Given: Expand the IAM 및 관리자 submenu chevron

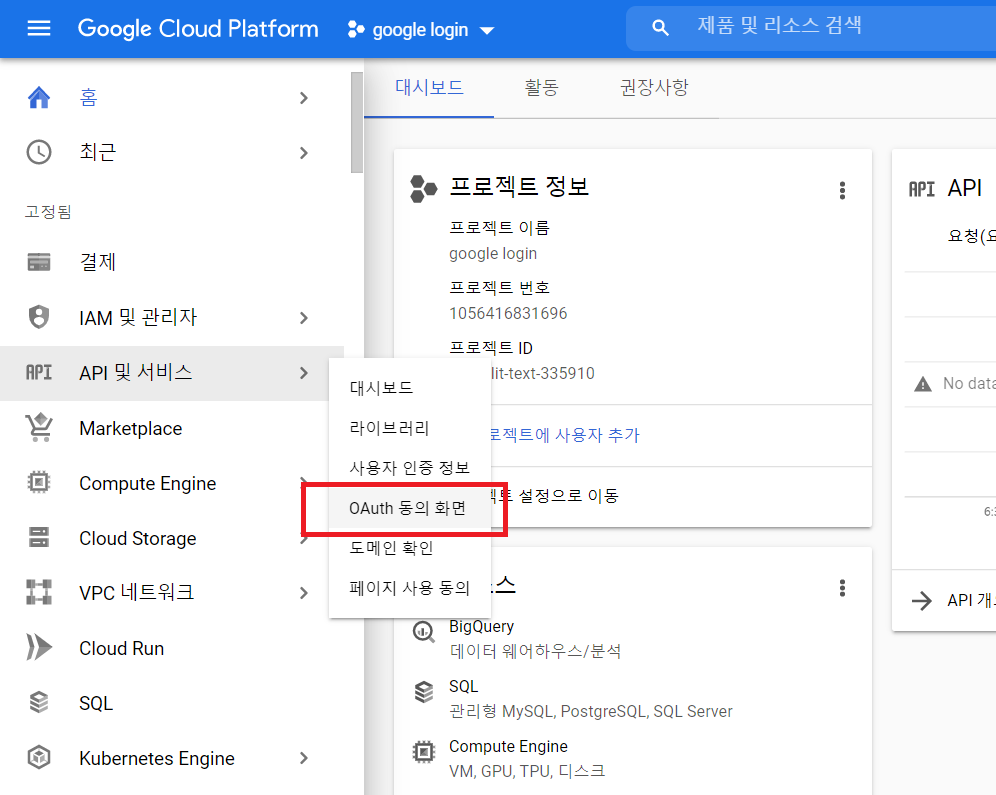Looking at the screenshot, I should 304,318.
